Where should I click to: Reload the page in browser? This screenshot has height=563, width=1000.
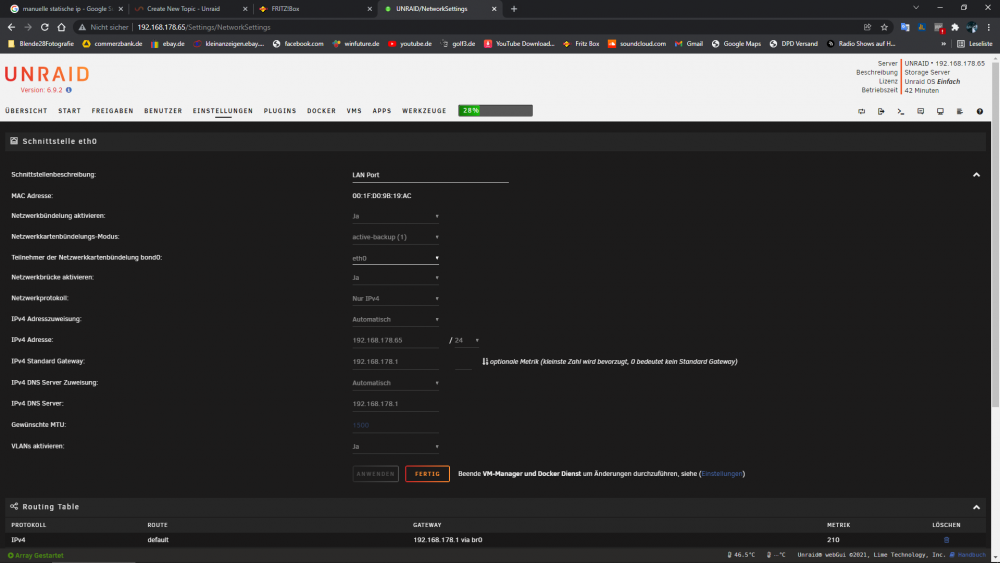[45, 27]
